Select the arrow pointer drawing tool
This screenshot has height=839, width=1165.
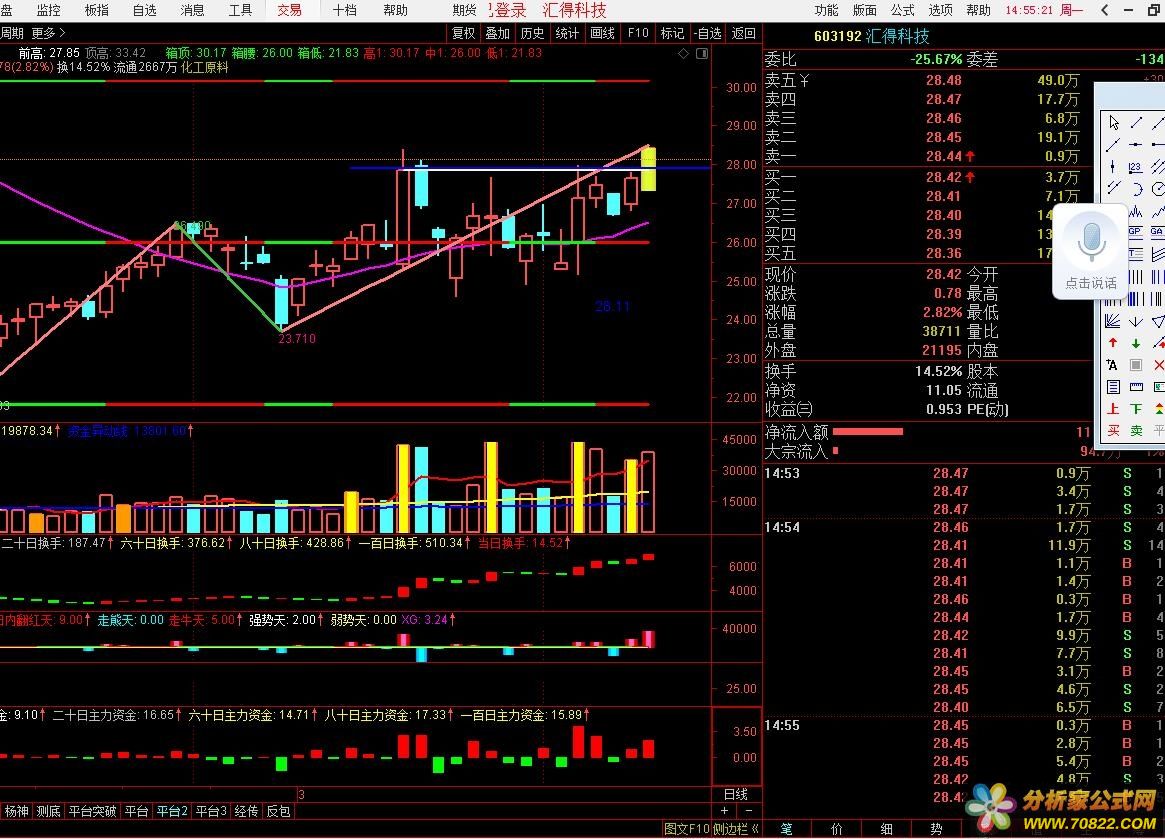click(1113, 123)
